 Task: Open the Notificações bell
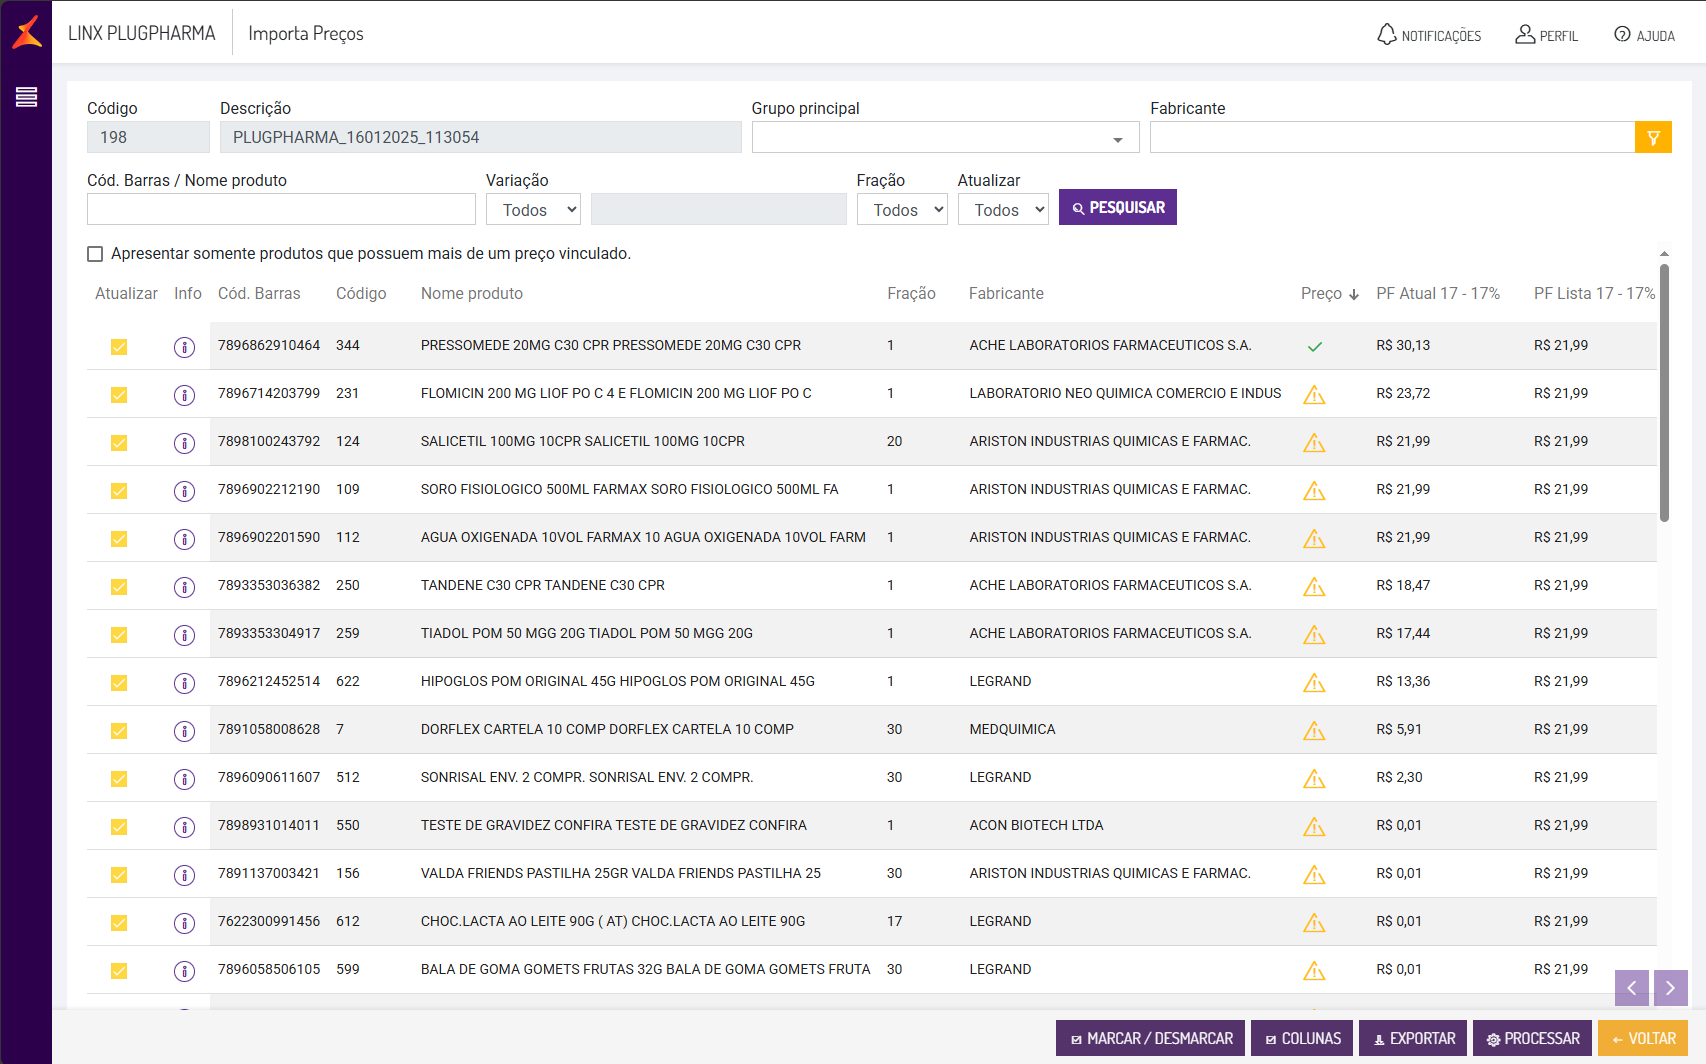pyautogui.click(x=1429, y=35)
